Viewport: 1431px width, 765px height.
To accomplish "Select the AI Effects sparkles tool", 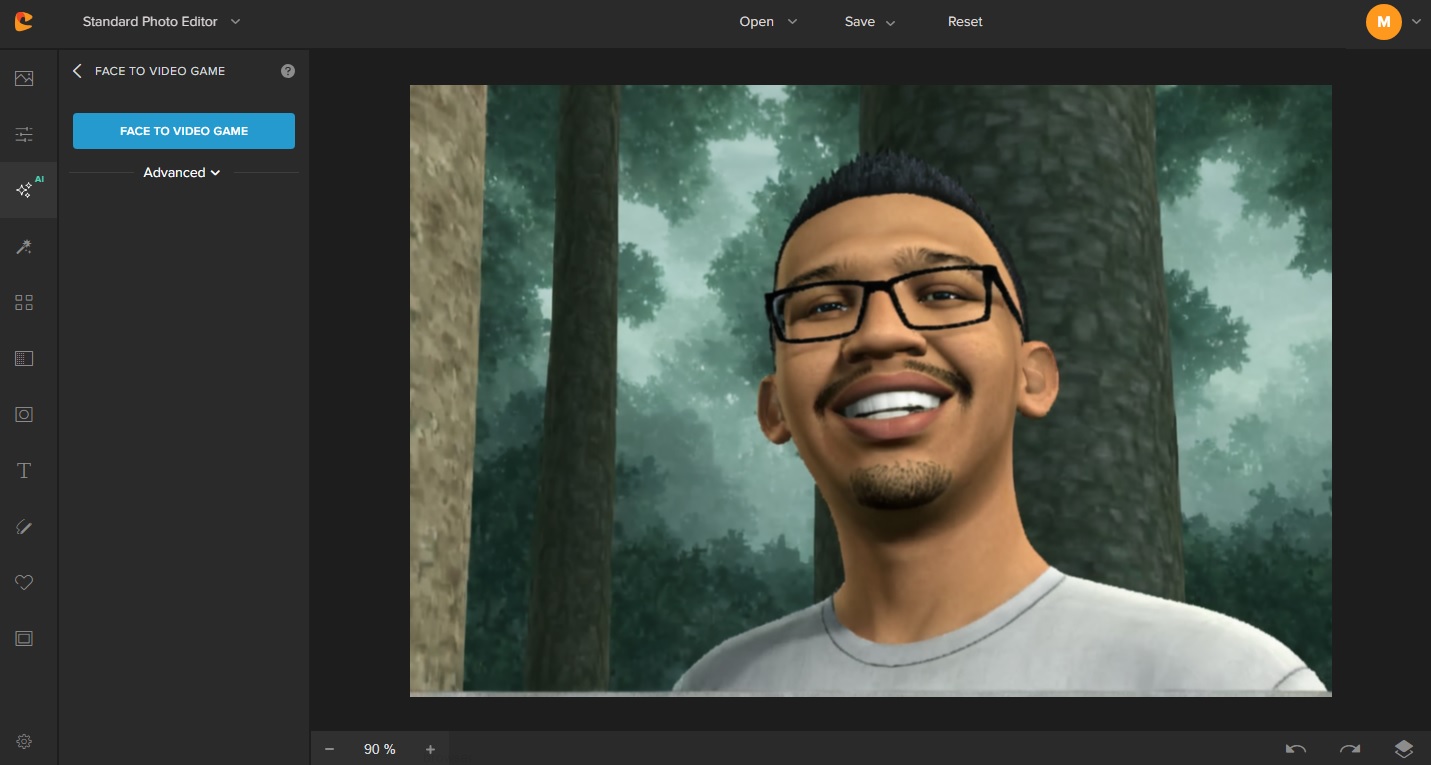I will coord(24,190).
